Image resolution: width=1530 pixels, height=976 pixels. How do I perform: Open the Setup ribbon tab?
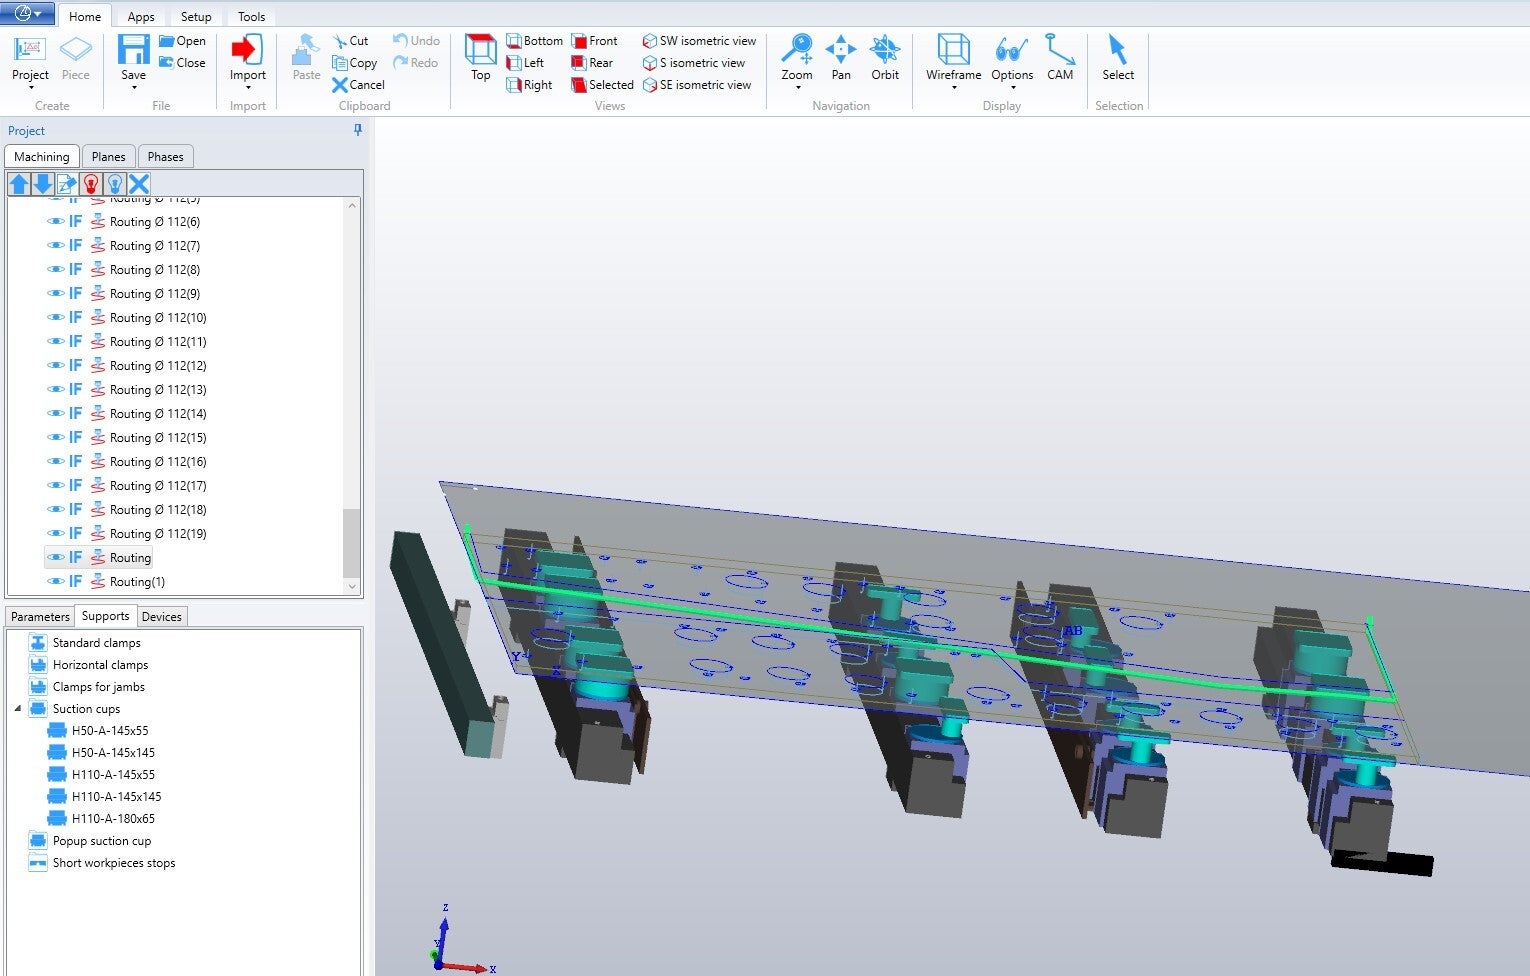coord(196,17)
